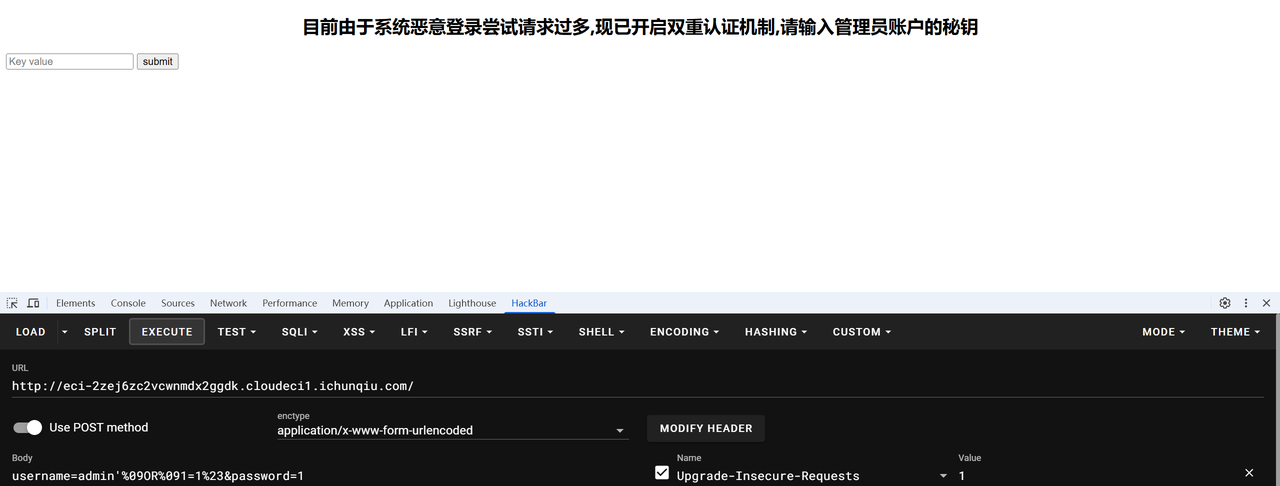1280x486 pixels.
Task: Switch to the Memory tab
Action: (x=350, y=303)
